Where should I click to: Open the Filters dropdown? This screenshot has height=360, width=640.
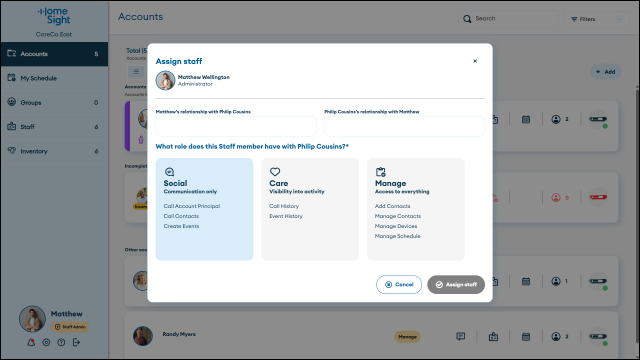pyautogui.click(x=596, y=19)
